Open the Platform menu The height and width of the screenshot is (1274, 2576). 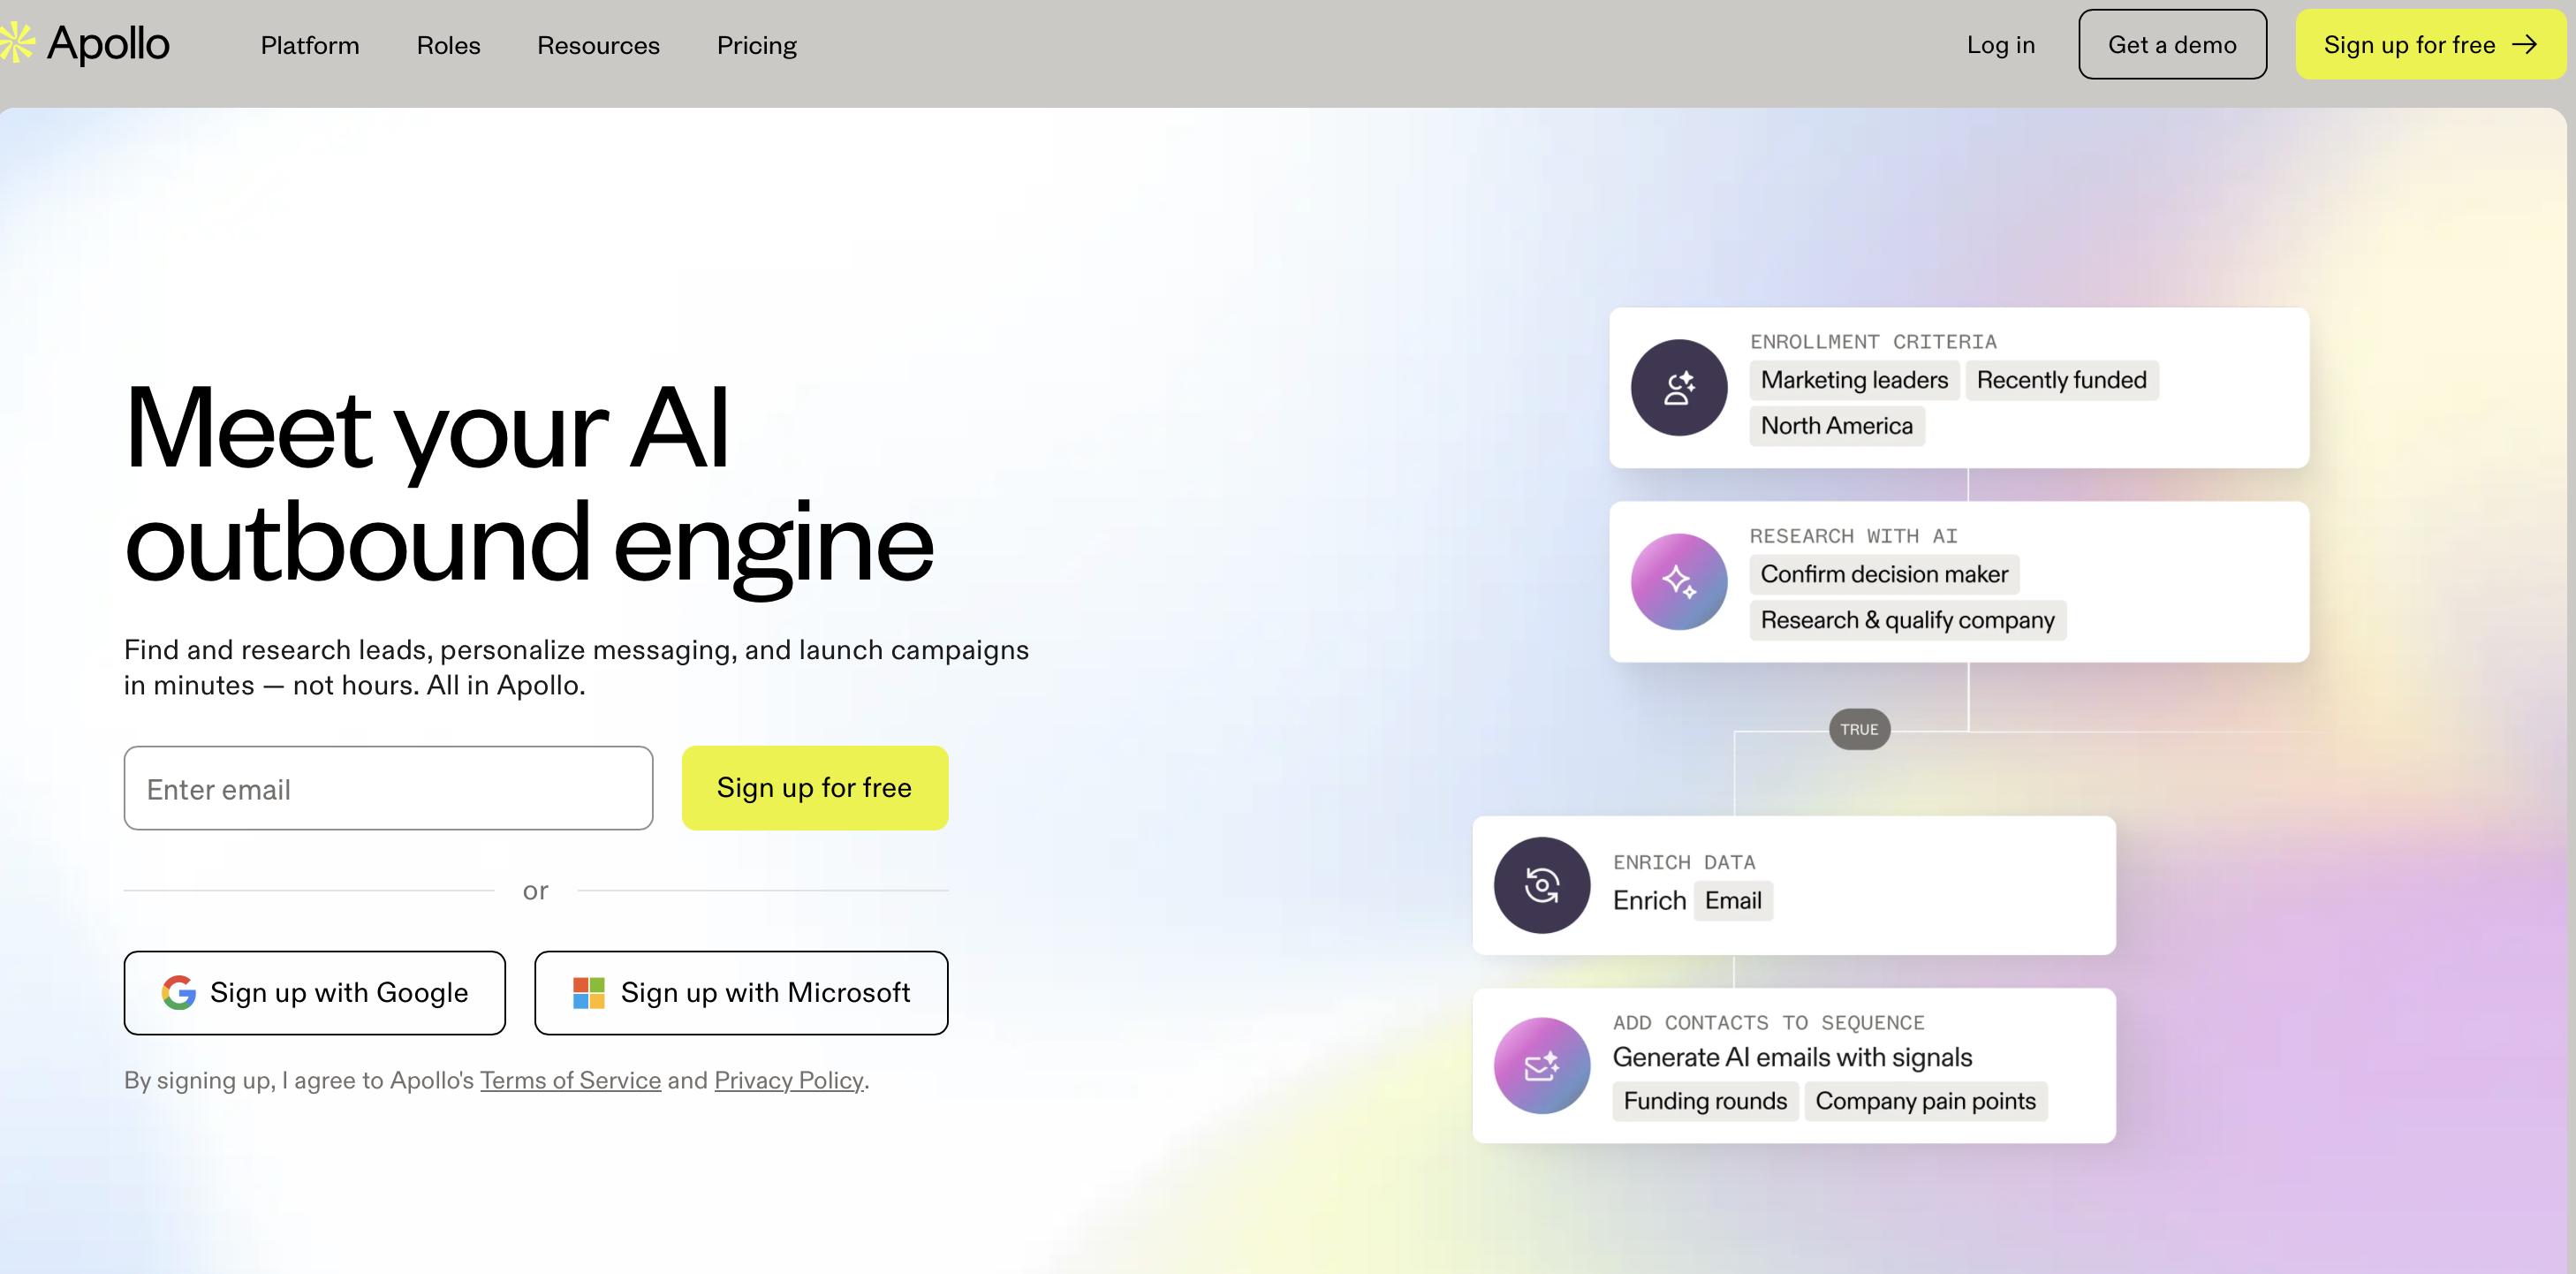click(x=310, y=45)
